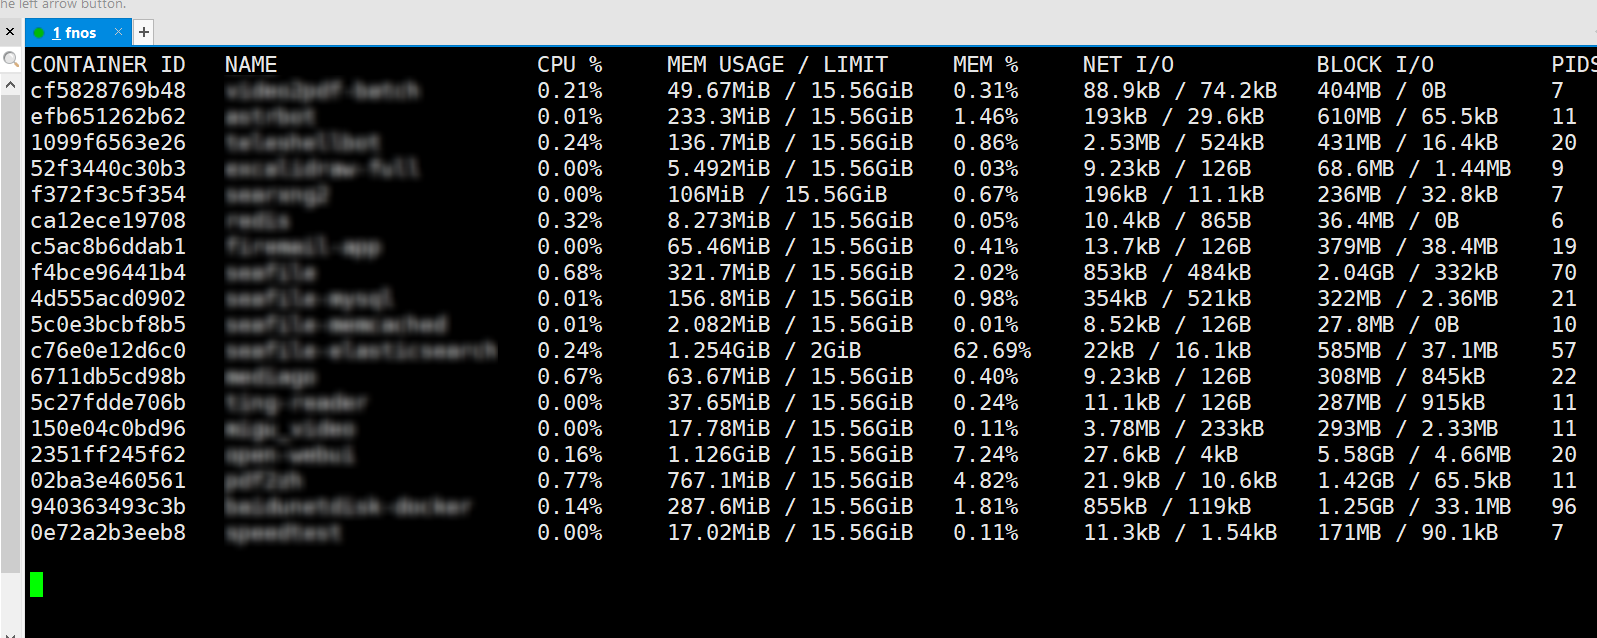The width and height of the screenshot is (1597, 638).
Task: Click the green terminal cursor block
Action: 37,584
